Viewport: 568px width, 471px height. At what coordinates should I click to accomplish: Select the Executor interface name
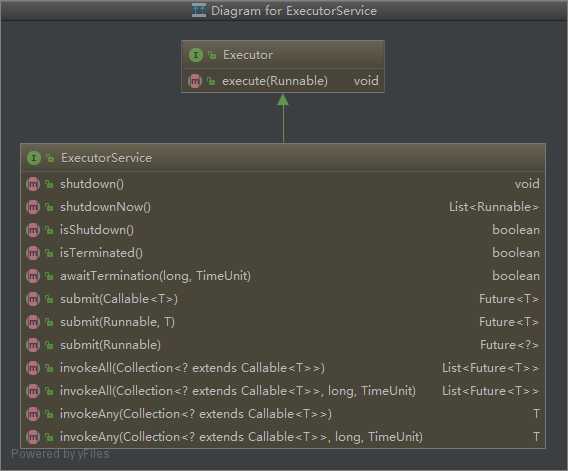tap(248, 55)
